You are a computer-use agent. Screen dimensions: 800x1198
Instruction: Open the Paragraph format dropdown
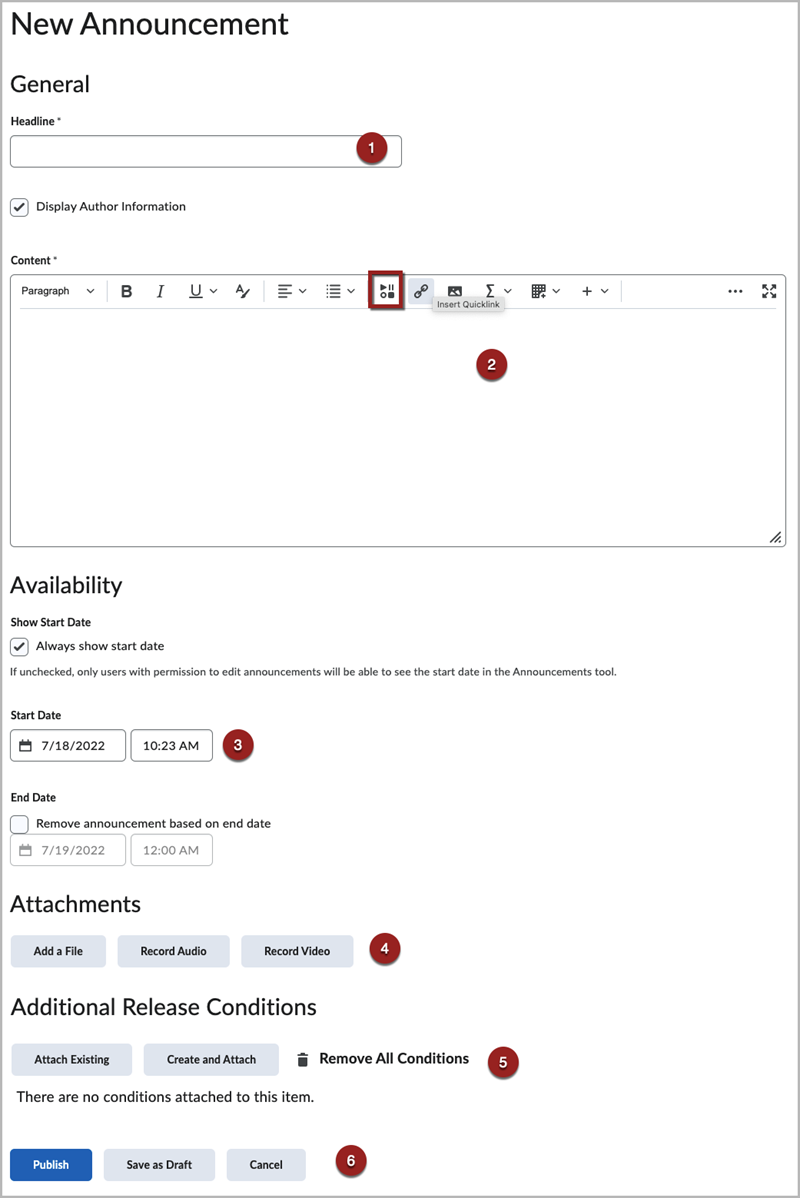pos(58,291)
